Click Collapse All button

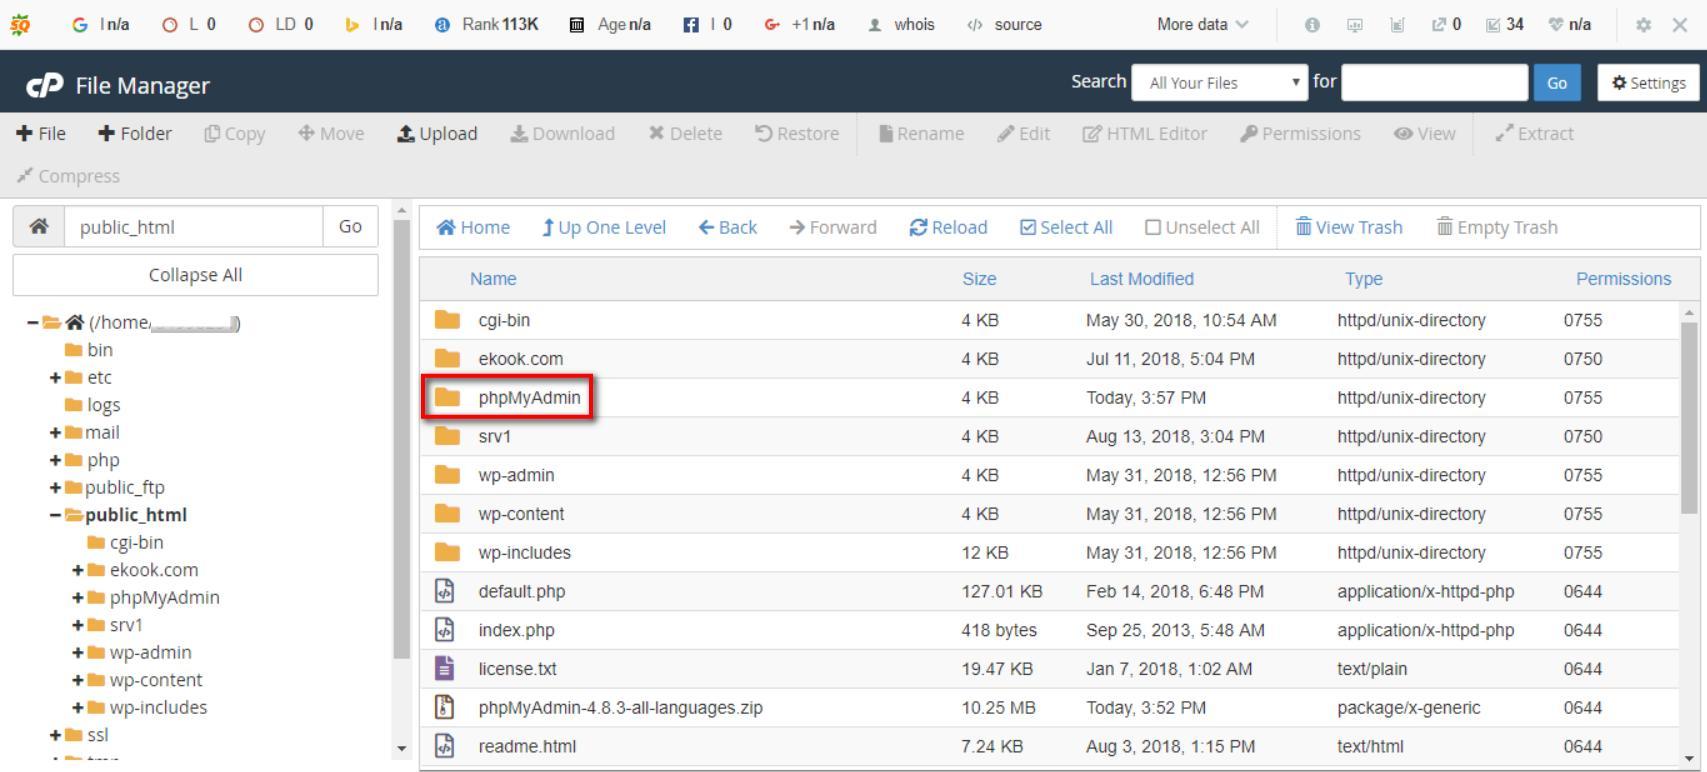[x=195, y=275]
